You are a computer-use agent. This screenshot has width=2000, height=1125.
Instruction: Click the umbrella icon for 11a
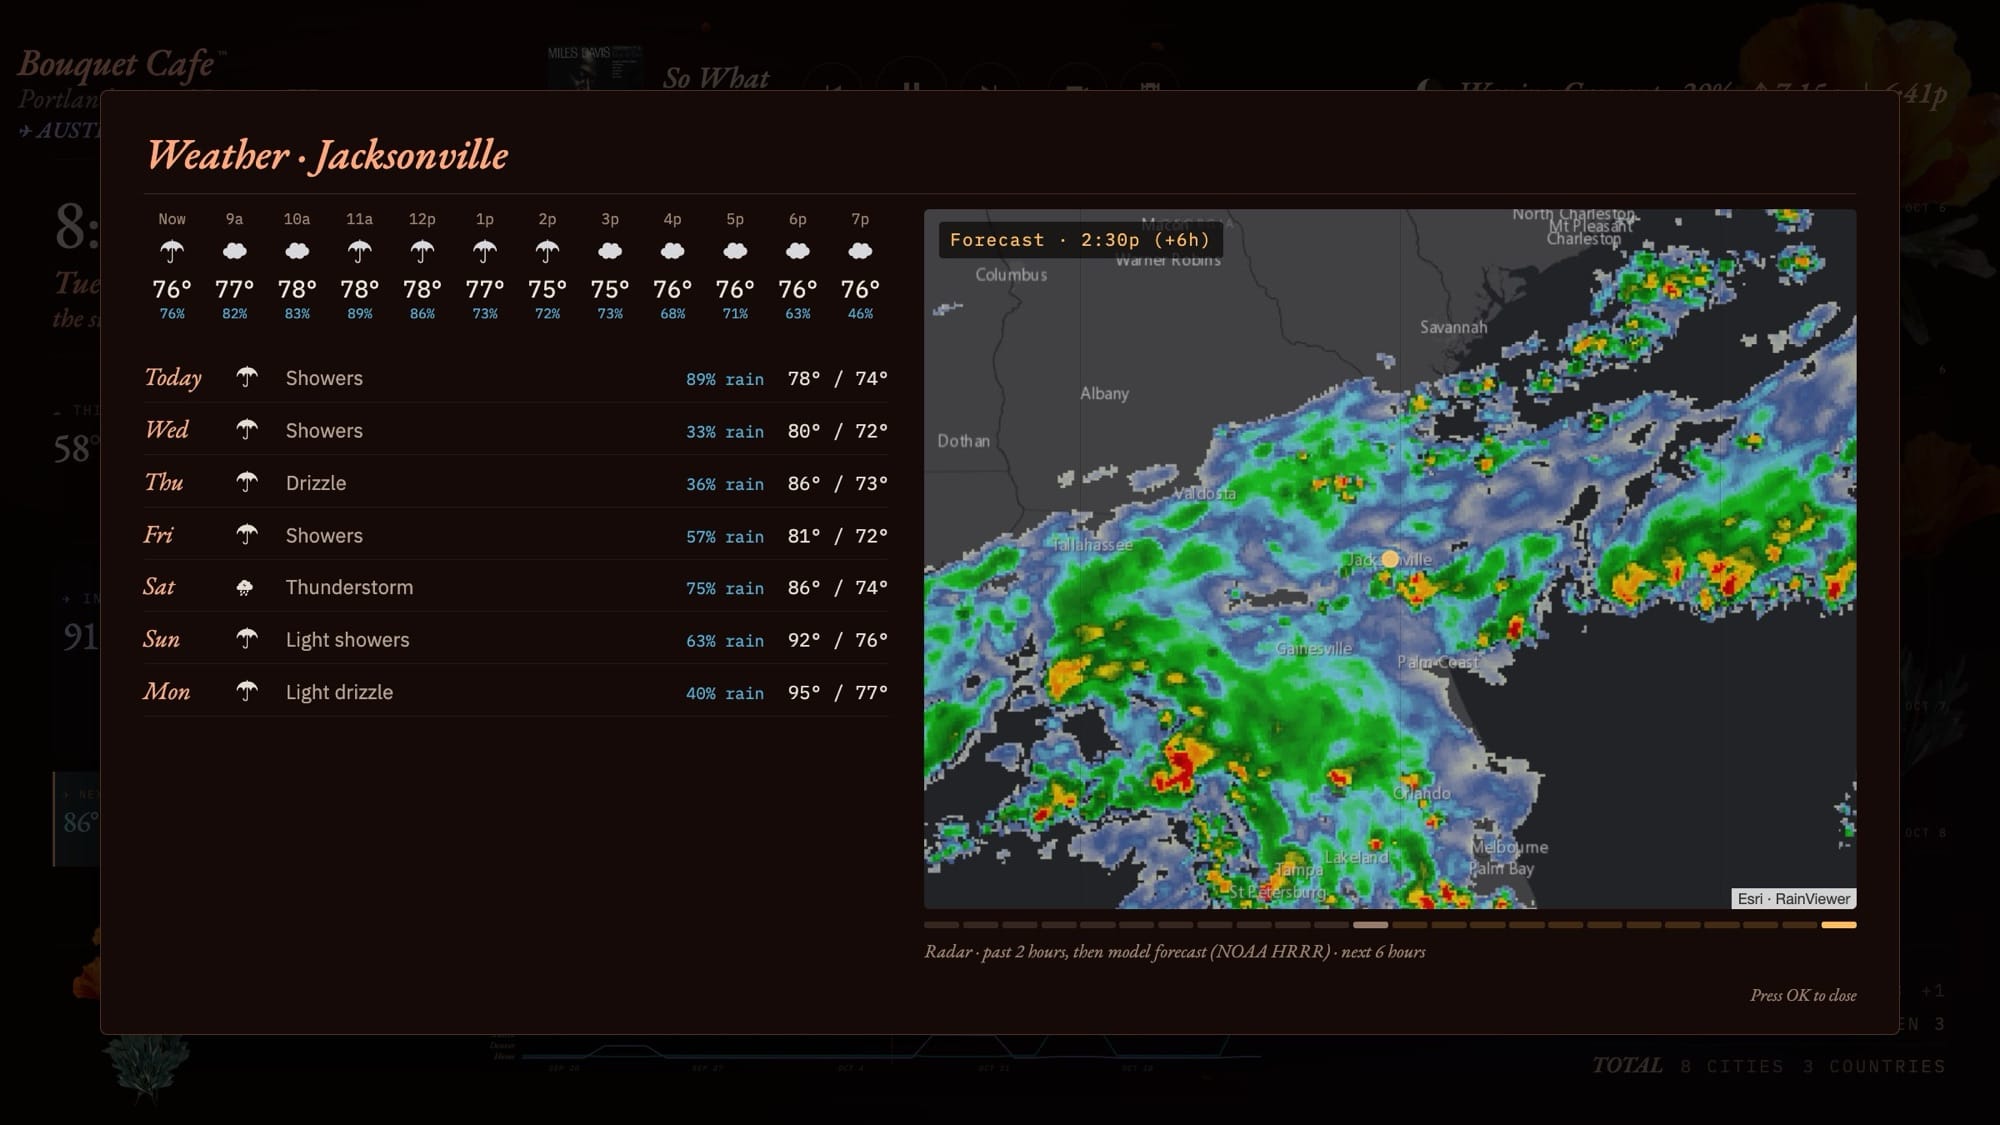coord(359,251)
